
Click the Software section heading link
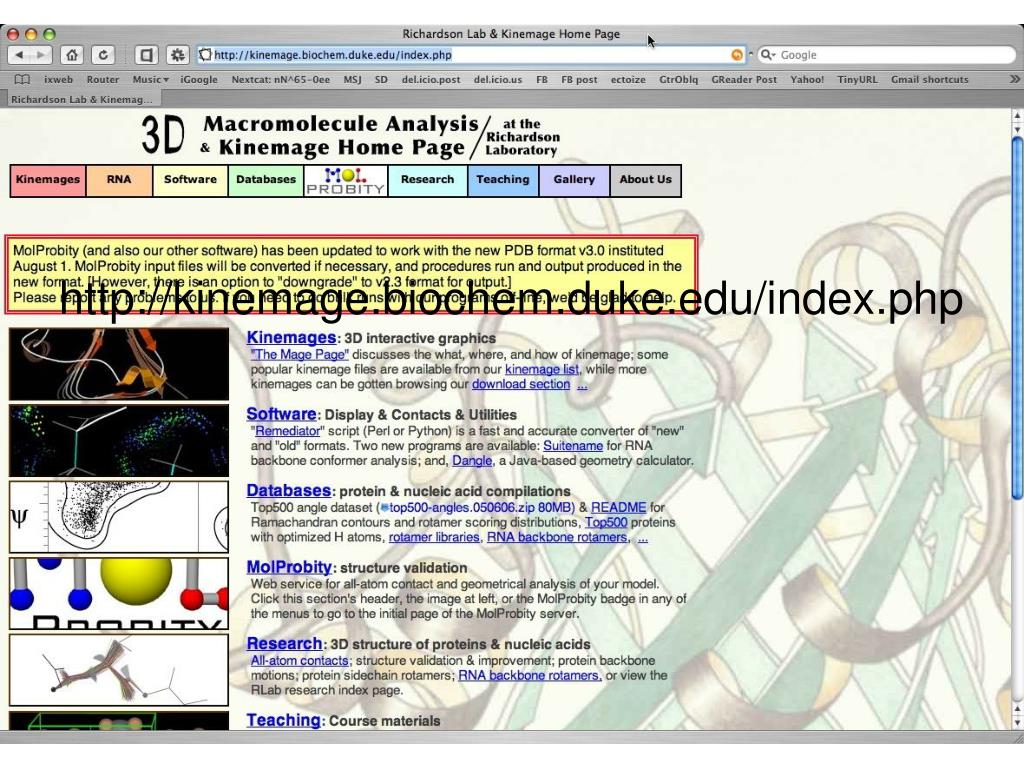point(281,414)
